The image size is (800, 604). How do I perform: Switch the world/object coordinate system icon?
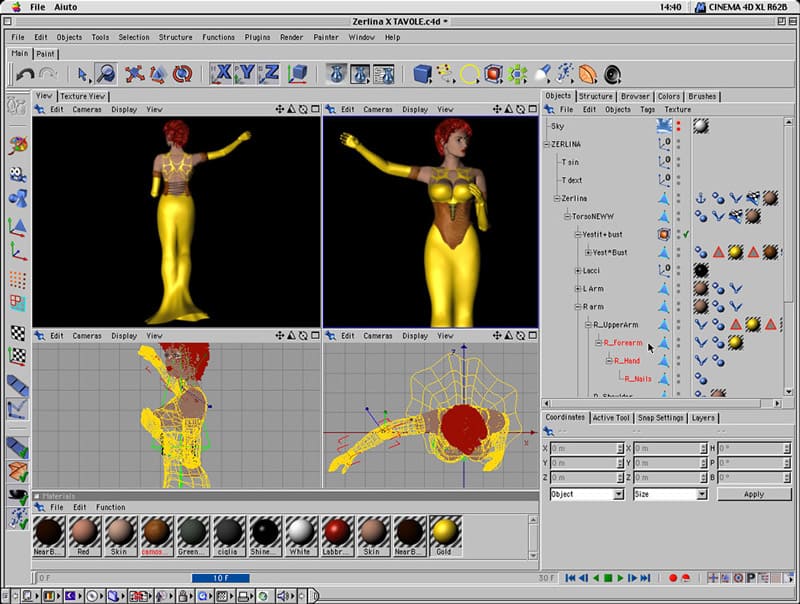coord(297,74)
